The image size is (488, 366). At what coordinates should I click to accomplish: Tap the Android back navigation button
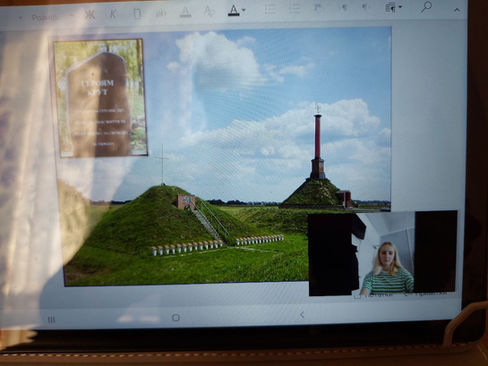pyautogui.click(x=302, y=315)
